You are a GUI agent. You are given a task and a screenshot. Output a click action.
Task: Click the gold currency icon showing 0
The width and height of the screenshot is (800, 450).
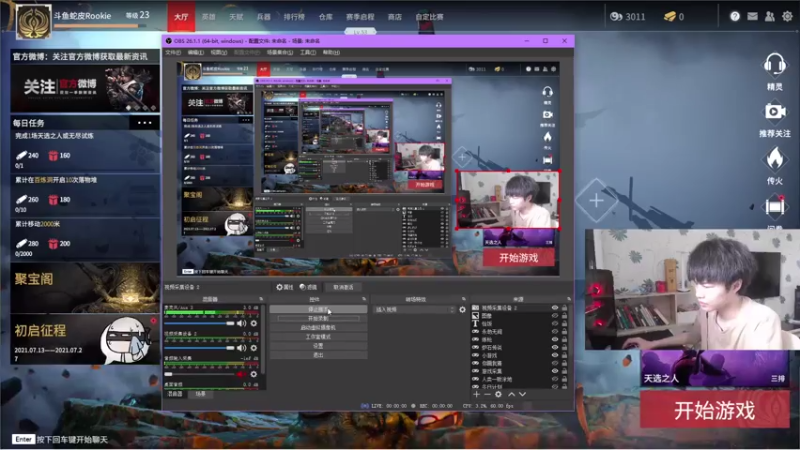(x=669, y=17)
